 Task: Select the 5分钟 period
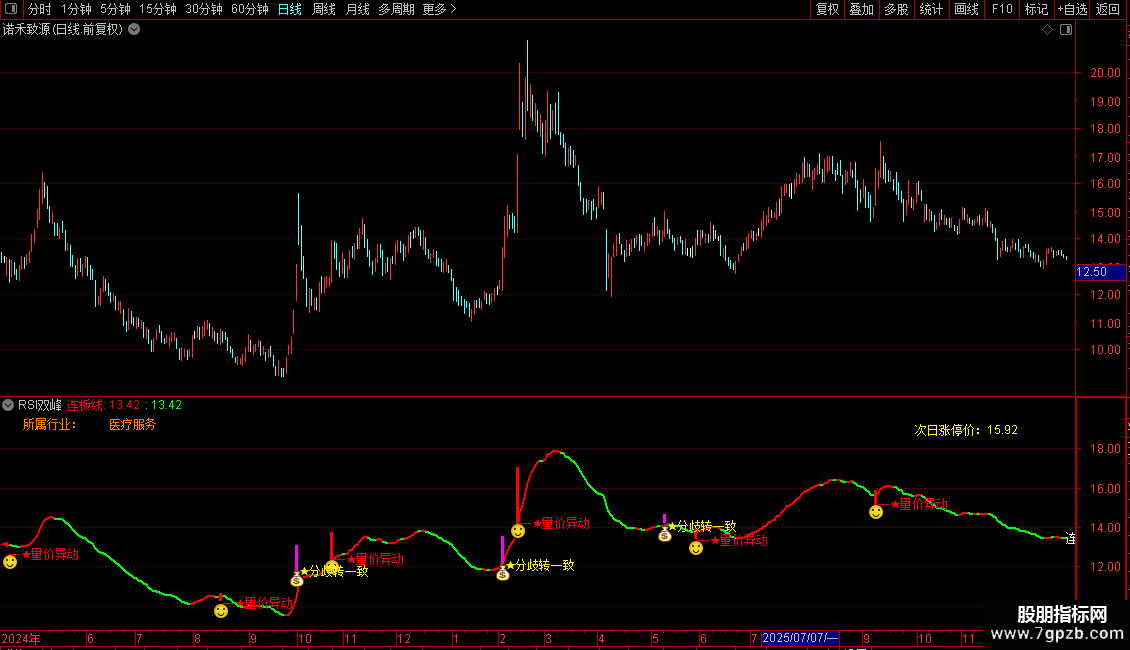pos(115,9)
